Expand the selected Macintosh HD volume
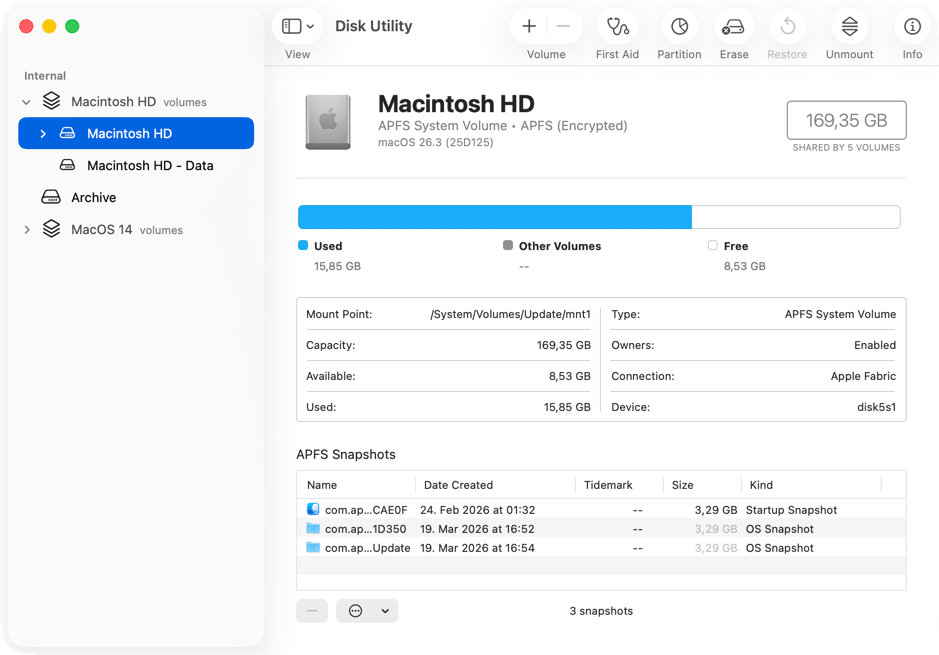Screen dimensions: 939x655 coord(43,133)
